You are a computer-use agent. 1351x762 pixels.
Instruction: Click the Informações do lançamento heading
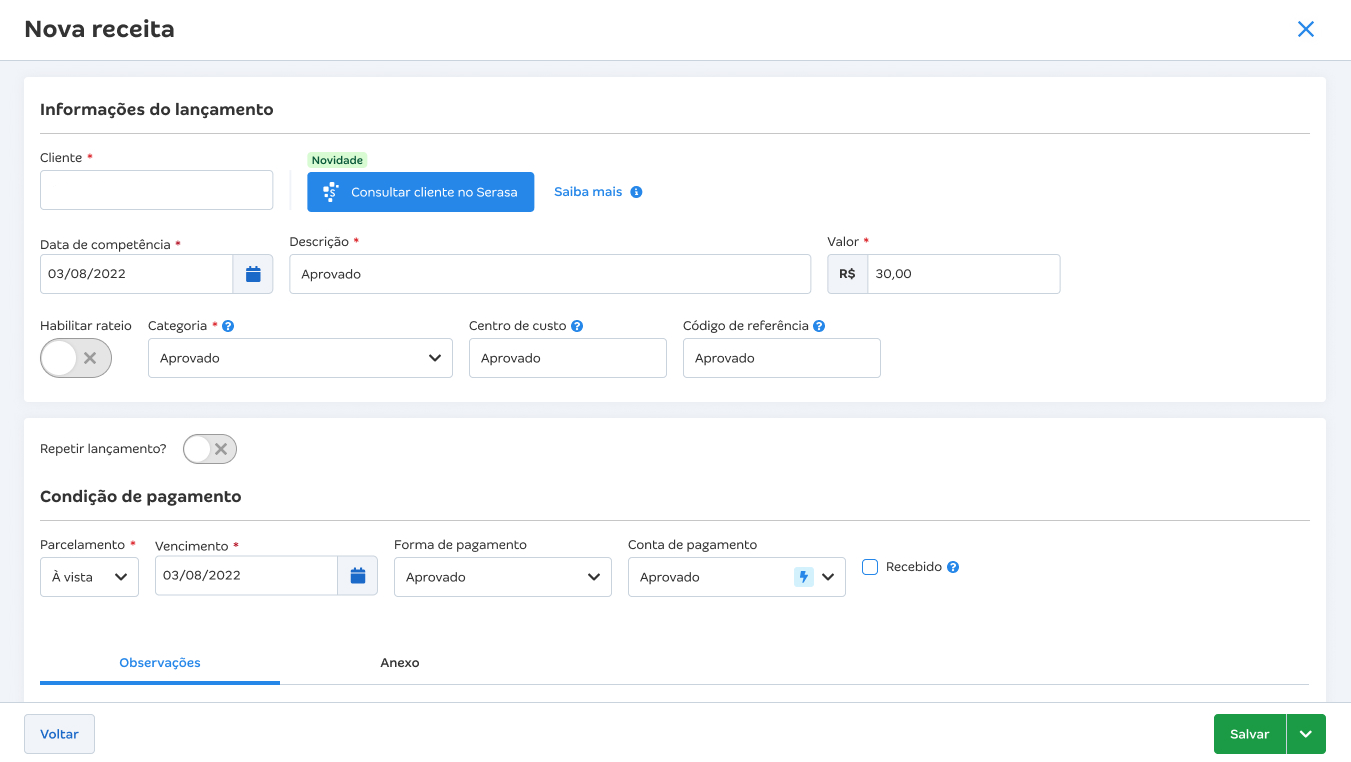[x=157, y=110]
